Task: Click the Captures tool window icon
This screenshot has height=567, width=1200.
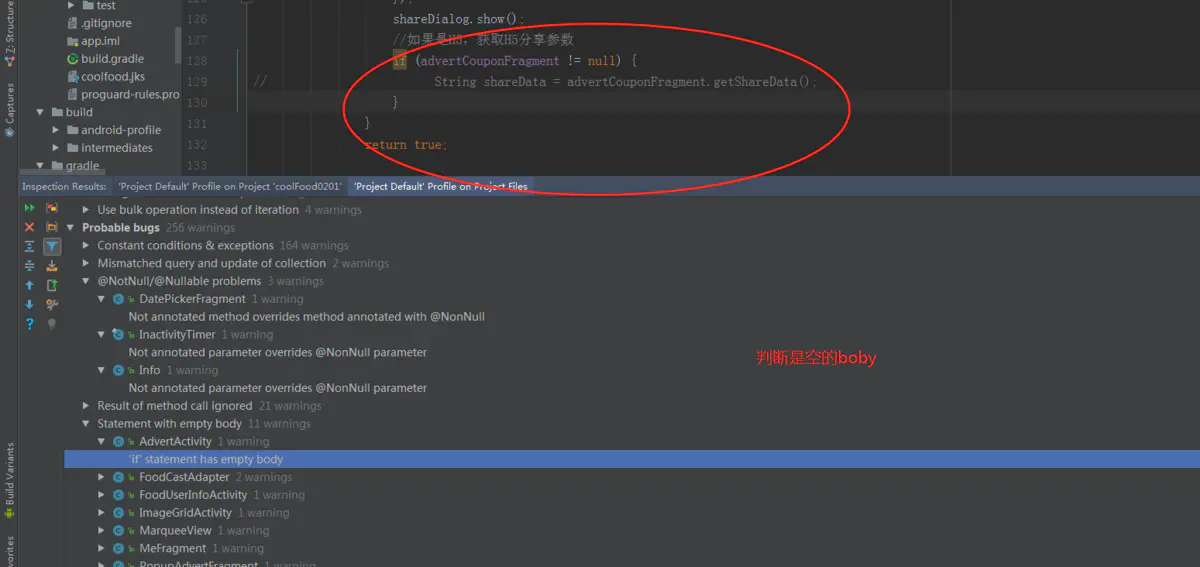Action: point(9,131)
